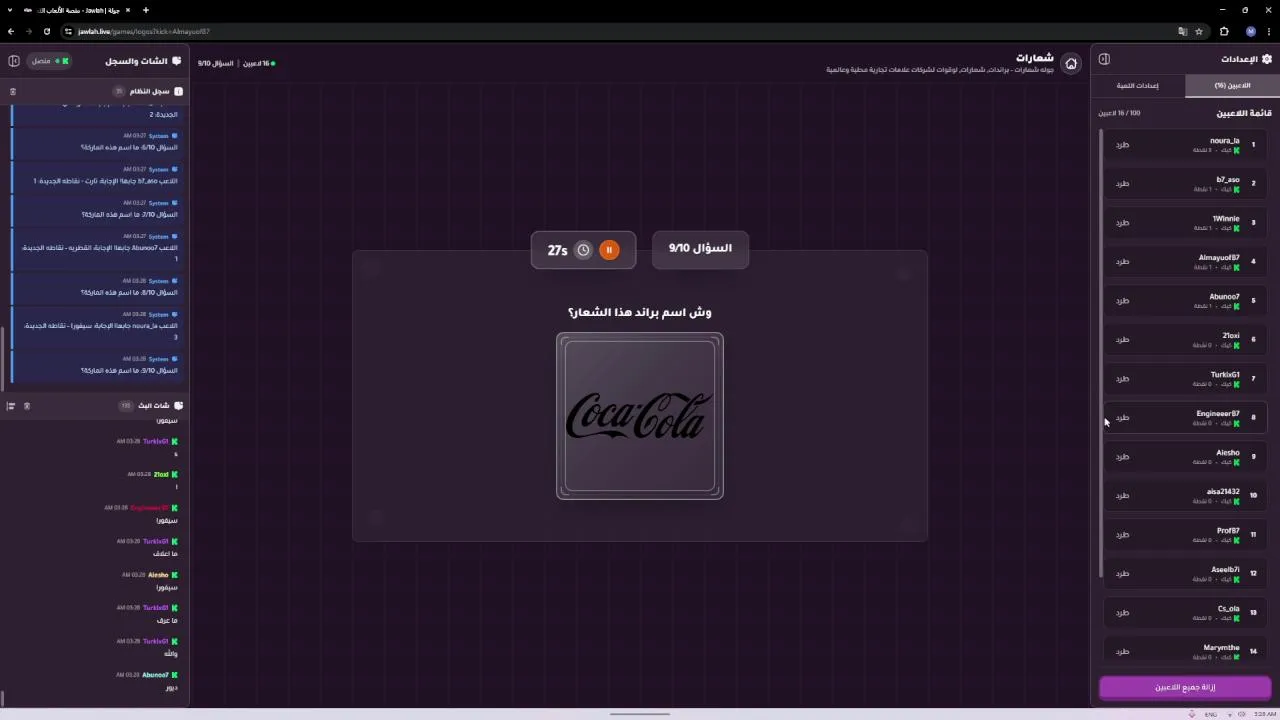Click the متصل connection status badge
1280x720 pixels.
48,61
